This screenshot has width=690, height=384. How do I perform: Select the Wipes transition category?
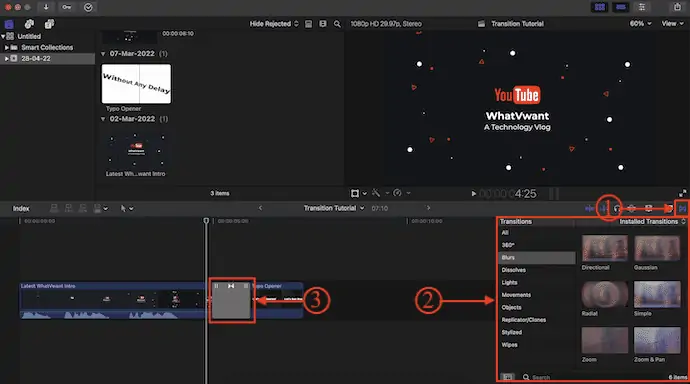point(510,344)
